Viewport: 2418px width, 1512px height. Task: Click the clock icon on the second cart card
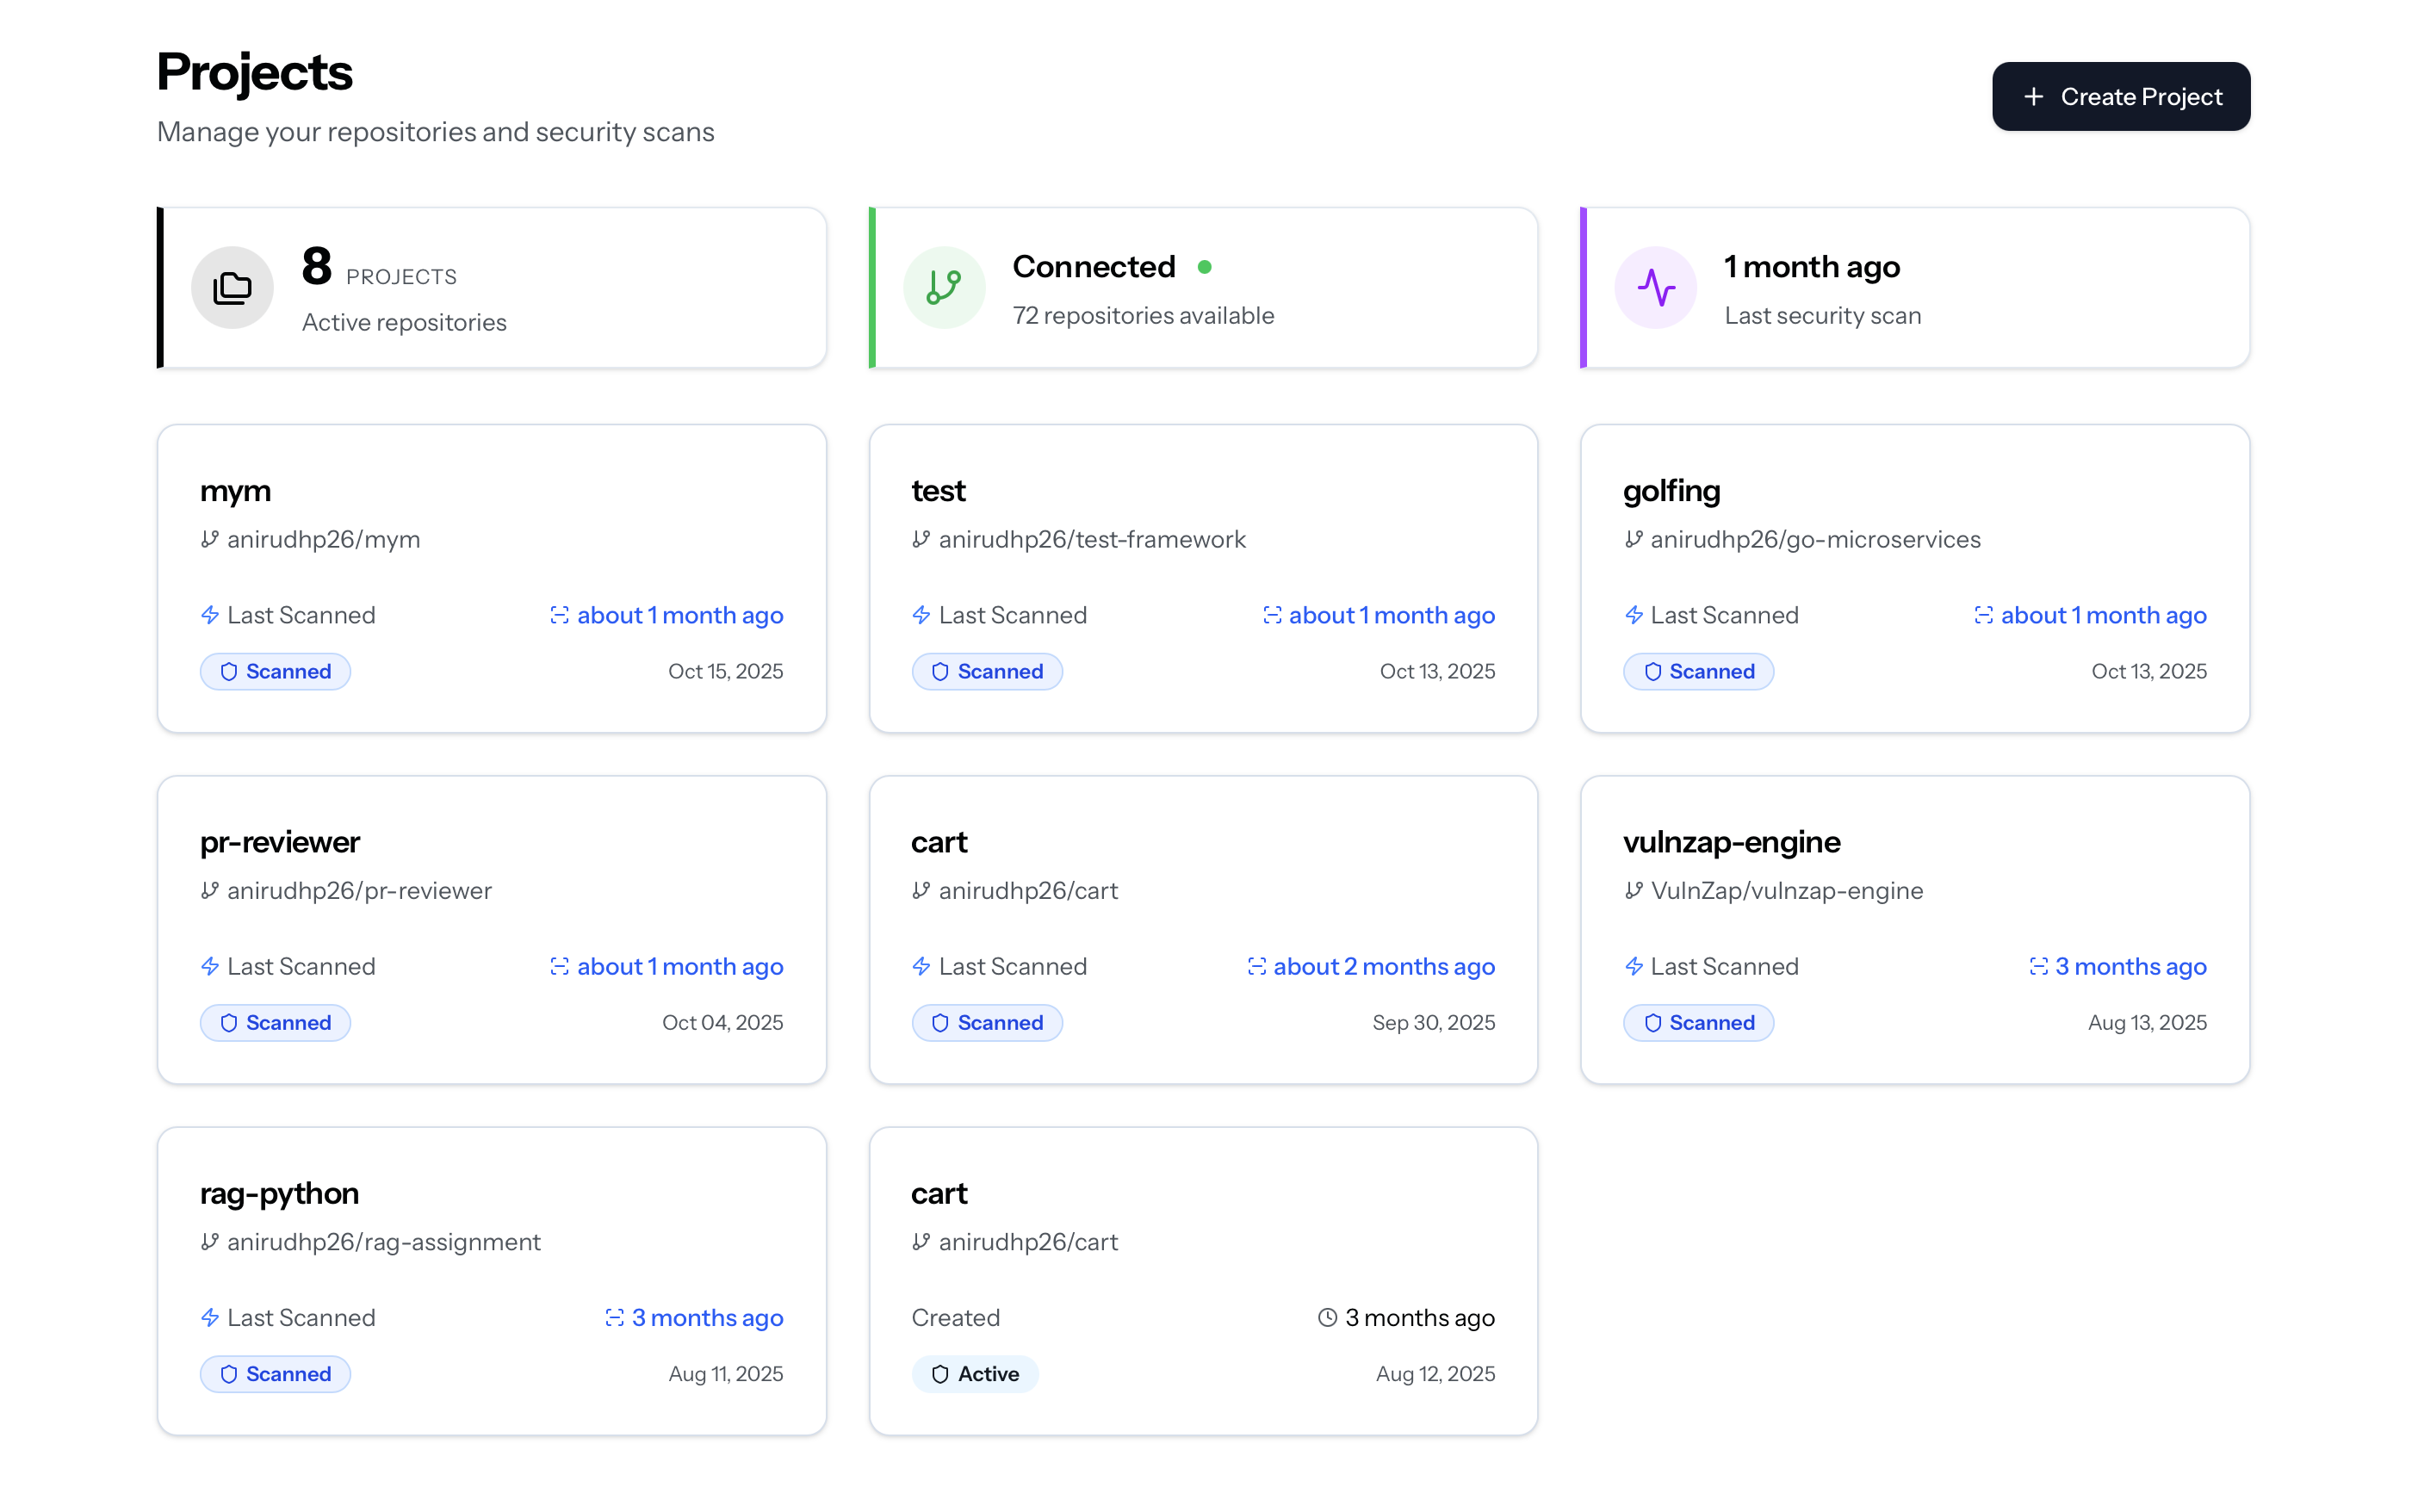(x=1327, y=1317)
